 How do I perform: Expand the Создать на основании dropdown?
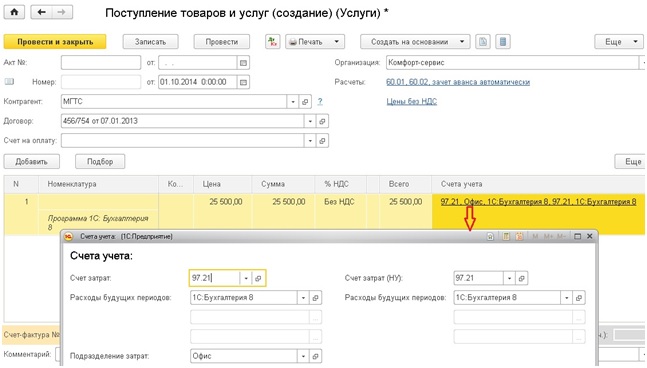(x=462, y=42)
